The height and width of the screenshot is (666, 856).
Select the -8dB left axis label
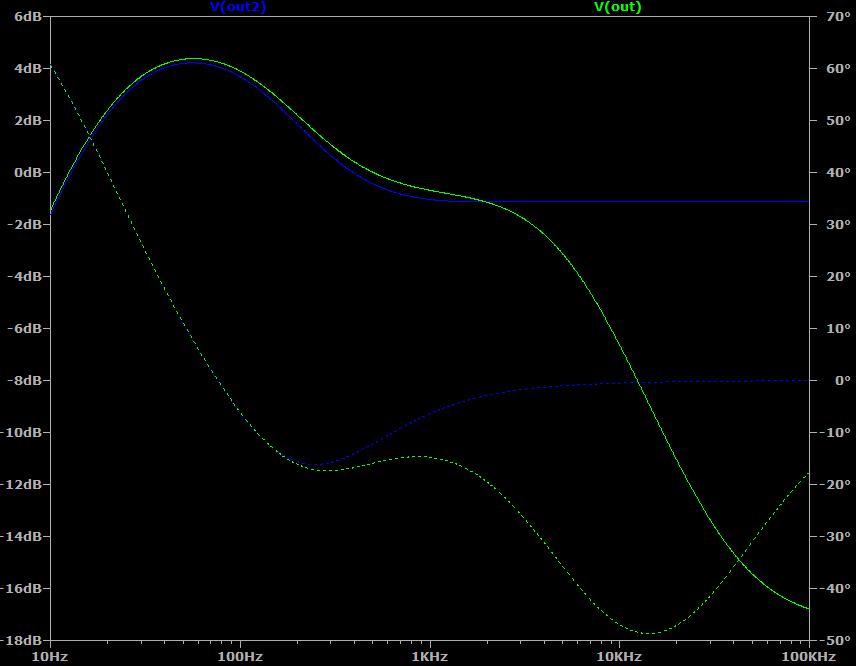point(25,380)
